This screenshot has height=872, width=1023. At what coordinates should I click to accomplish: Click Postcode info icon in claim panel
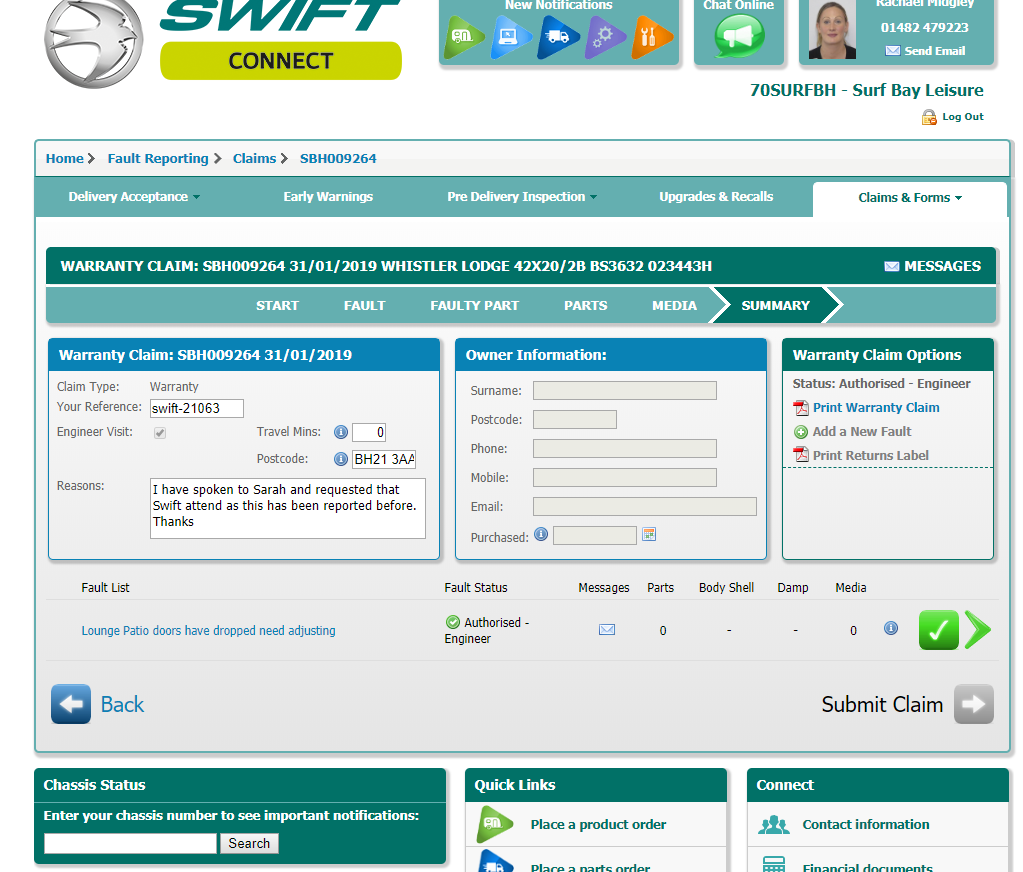pyautogui.click(x=341, y=459)
